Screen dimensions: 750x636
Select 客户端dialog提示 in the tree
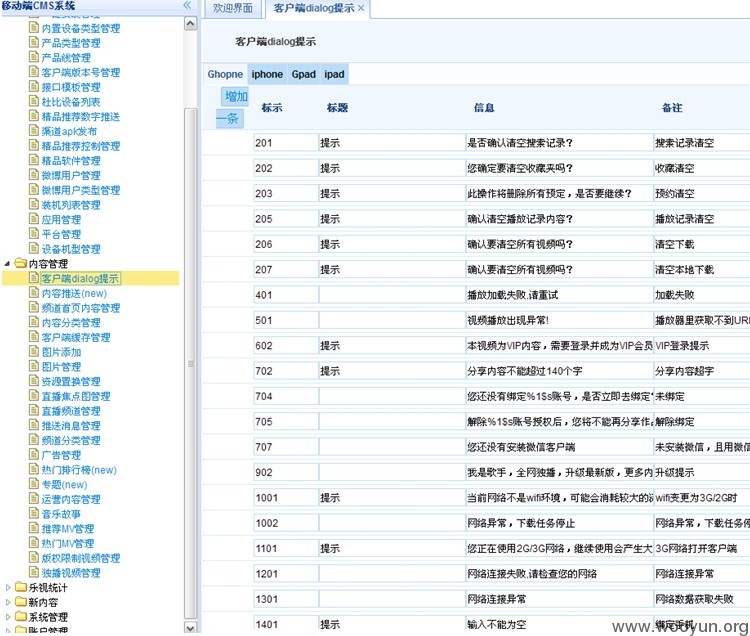click(x=80, y=278)
